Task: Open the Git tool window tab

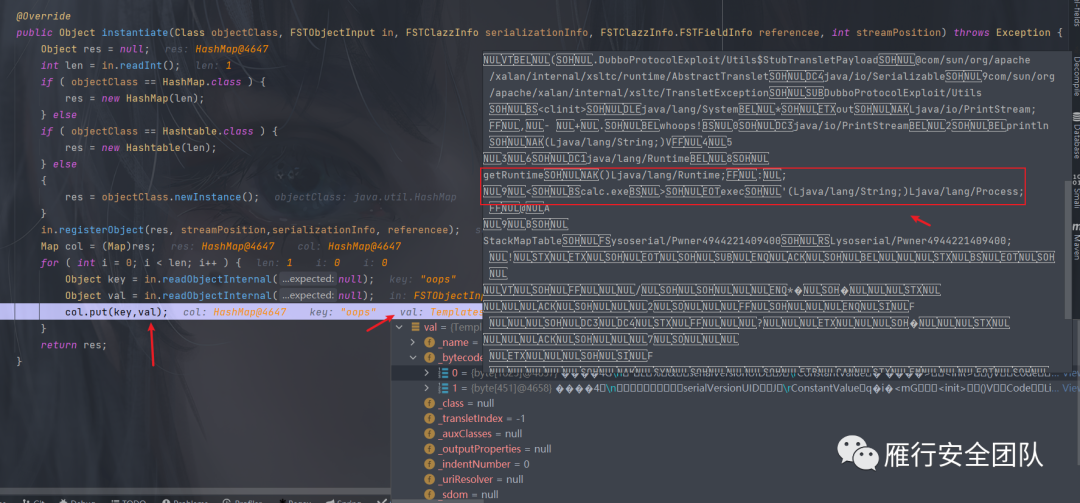Action: pyautogui.click(x=34, y=501)
